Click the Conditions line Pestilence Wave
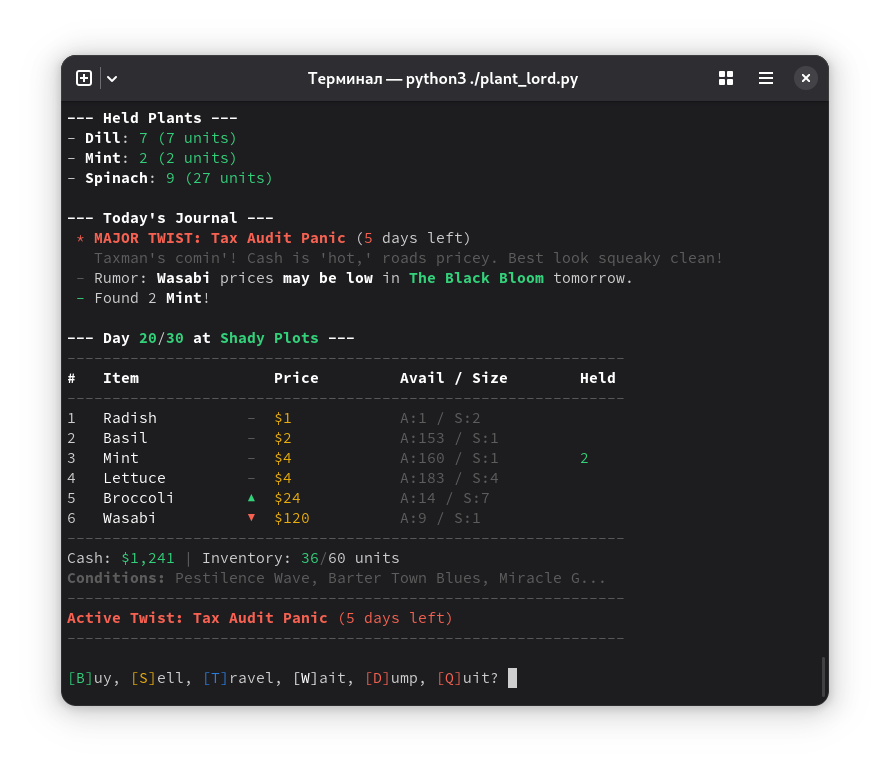This screenshot has width=890, height=773. coord(337,578)
